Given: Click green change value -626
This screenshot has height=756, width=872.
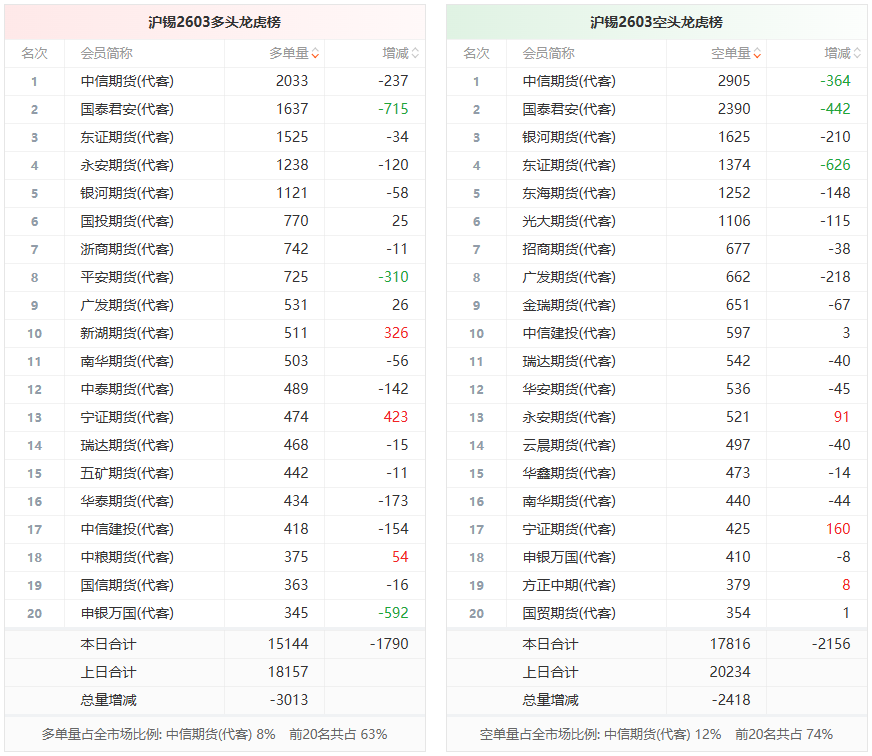Looking at the screenshot, I should pyautogui.click(x=835, y=165).
